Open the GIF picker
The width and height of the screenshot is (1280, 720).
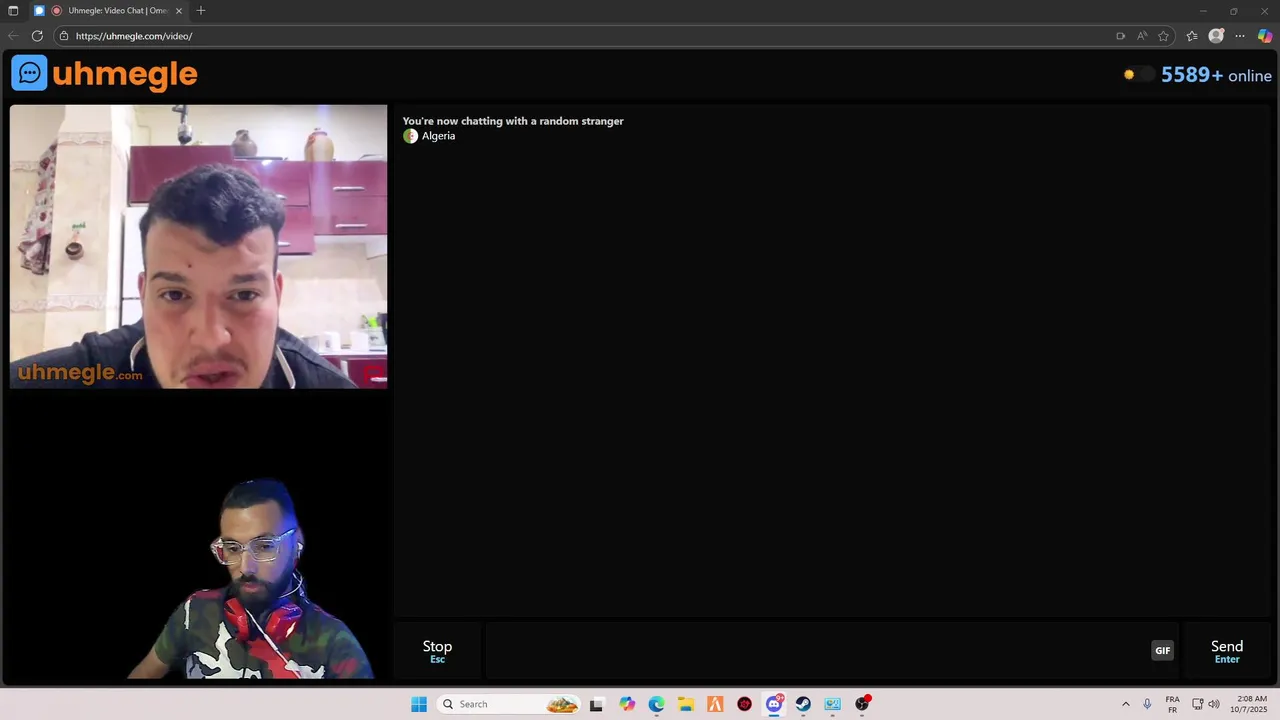point(1162,650)
